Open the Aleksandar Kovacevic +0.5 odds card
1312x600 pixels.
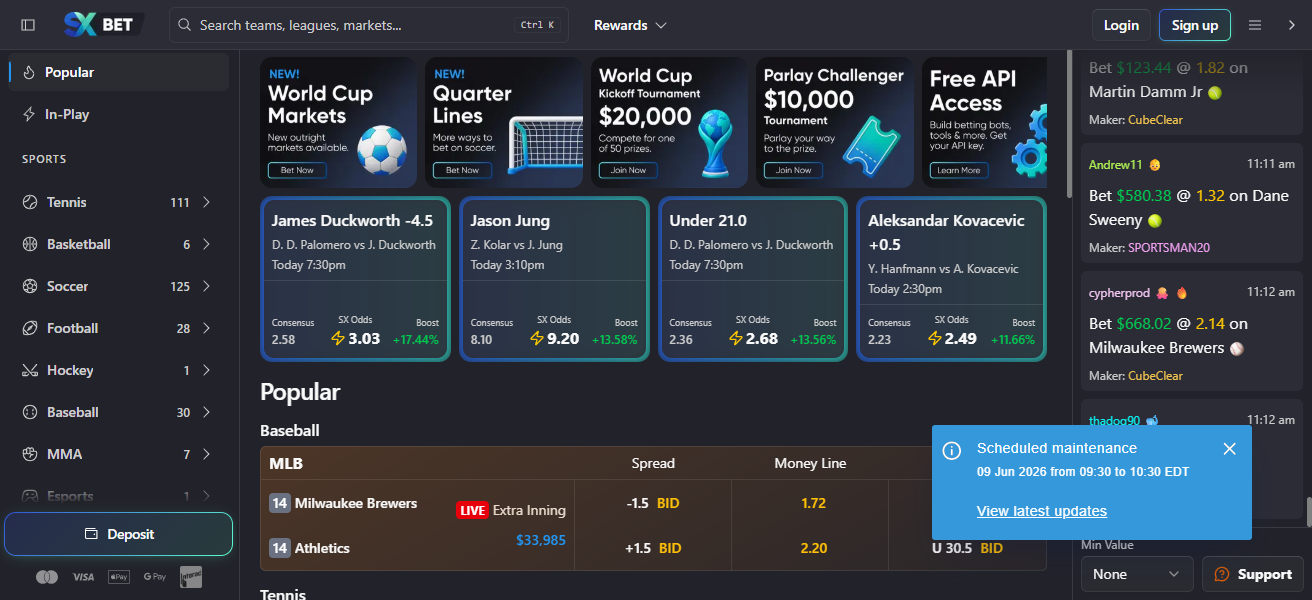click(951, 279)
